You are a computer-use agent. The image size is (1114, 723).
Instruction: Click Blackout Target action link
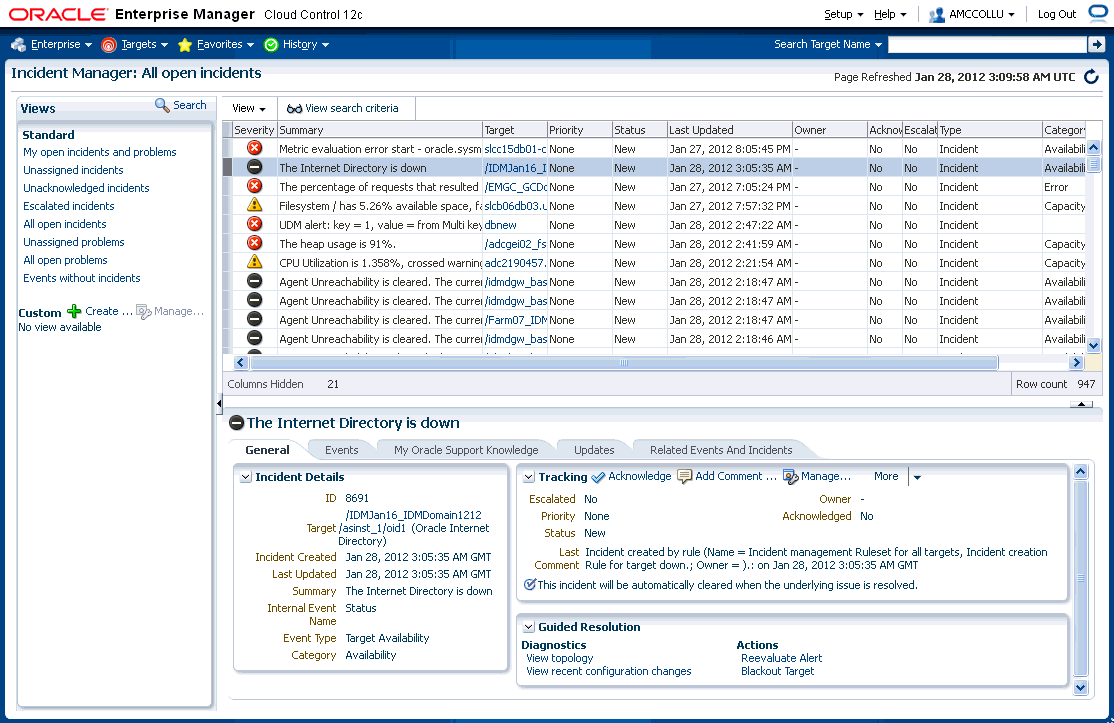[x=777, y=671]
